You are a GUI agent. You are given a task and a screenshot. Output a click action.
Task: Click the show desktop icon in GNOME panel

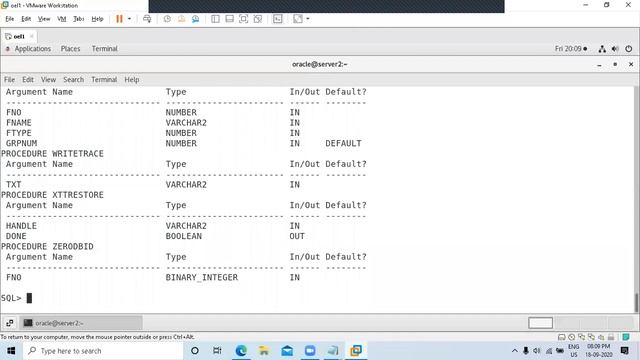[9, 323]
